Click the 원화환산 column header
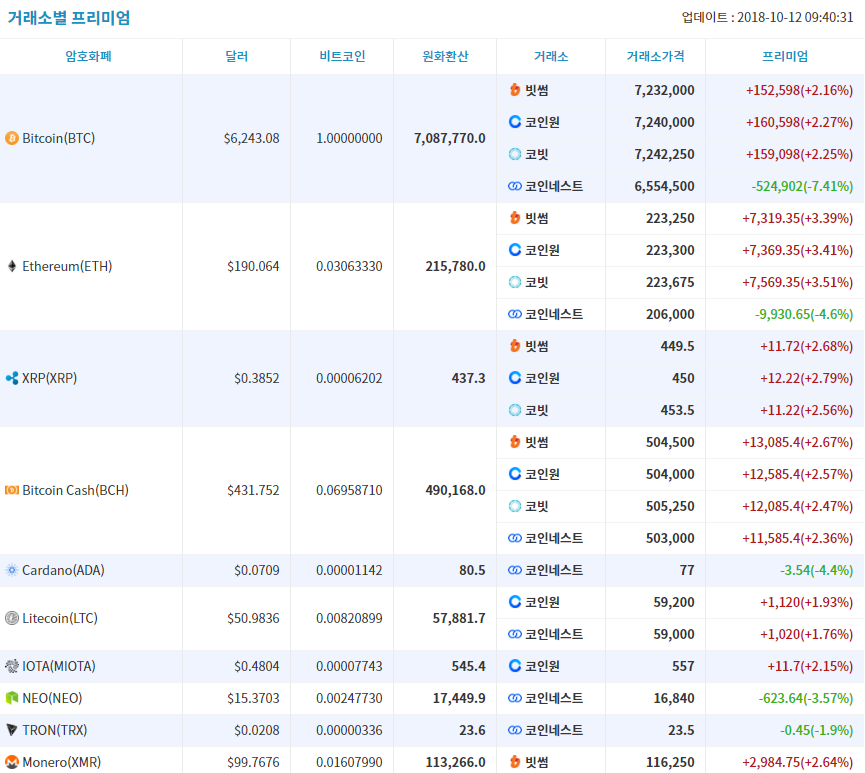The width and height of the screenshot is (865, 773). pos(445,56)
